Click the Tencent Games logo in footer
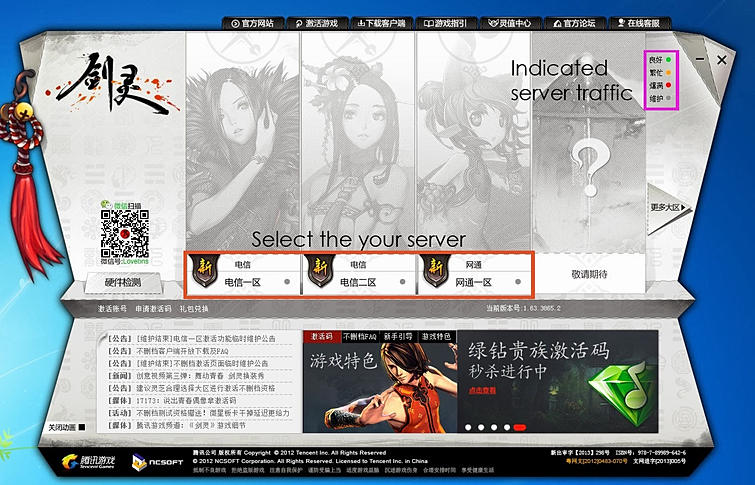This screenshot has width=755, height=485. coord(89,461)
